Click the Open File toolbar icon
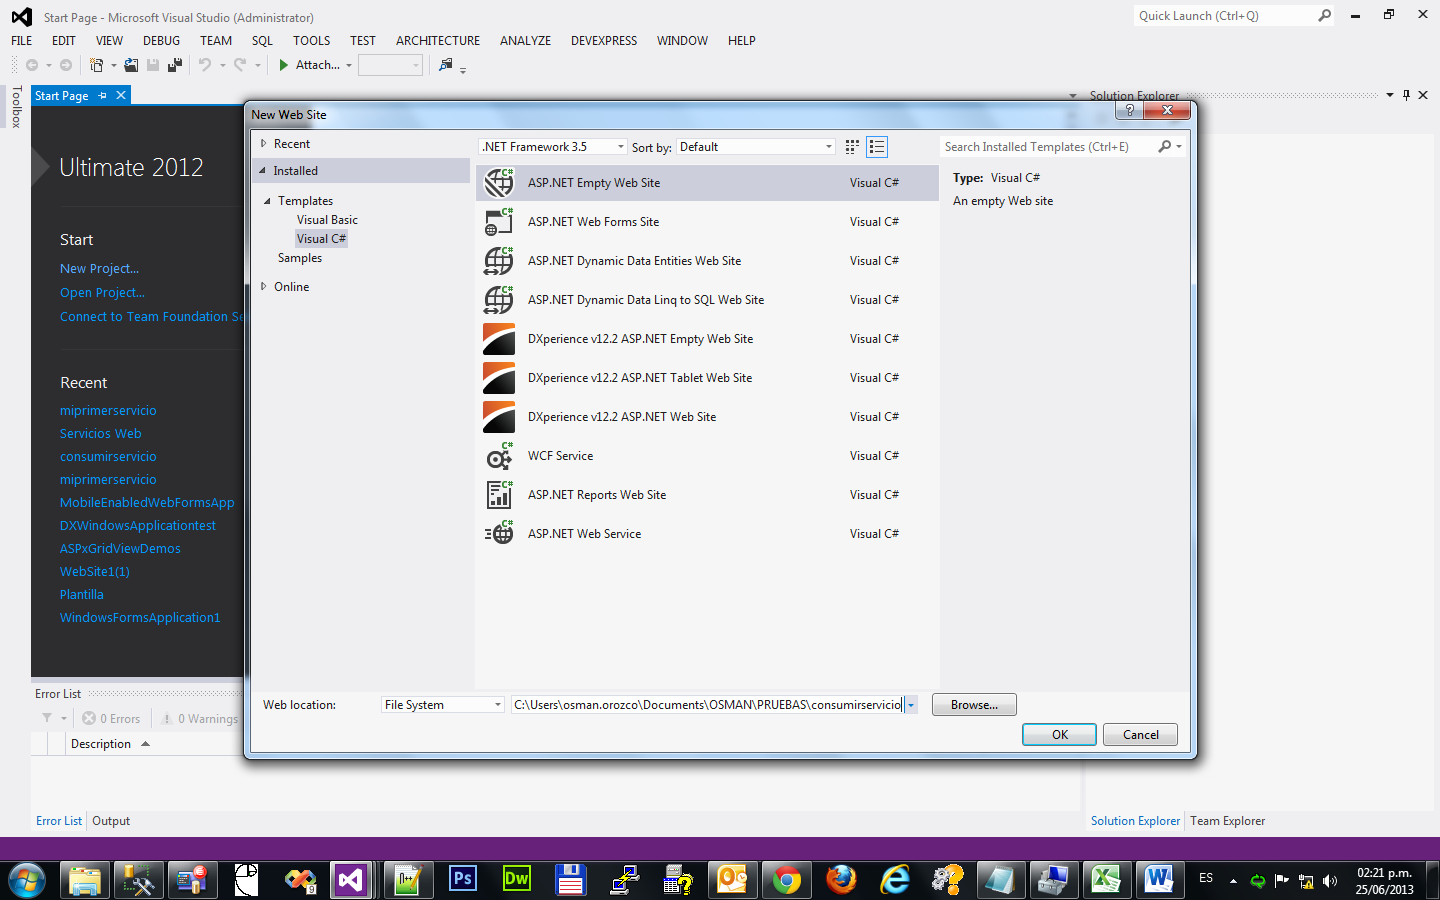Viewport: 1440px width, 900px height. pos(131,65)
